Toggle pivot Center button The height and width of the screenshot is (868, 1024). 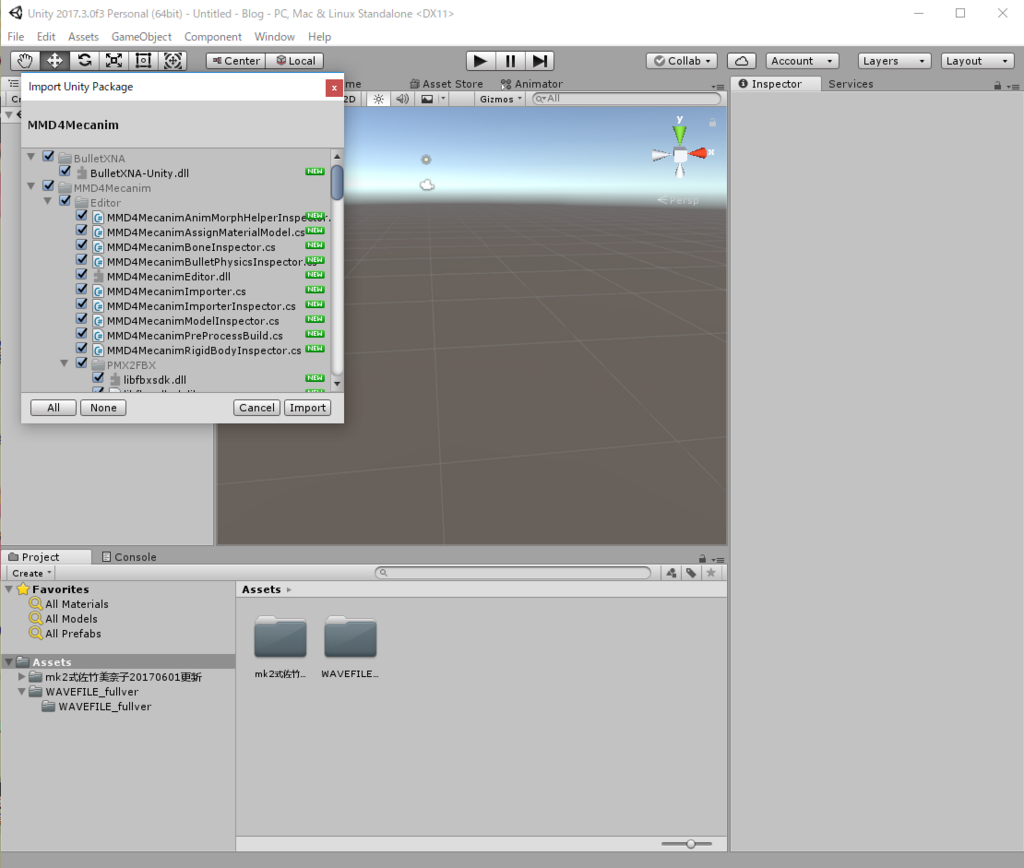[x=236, y=61]
